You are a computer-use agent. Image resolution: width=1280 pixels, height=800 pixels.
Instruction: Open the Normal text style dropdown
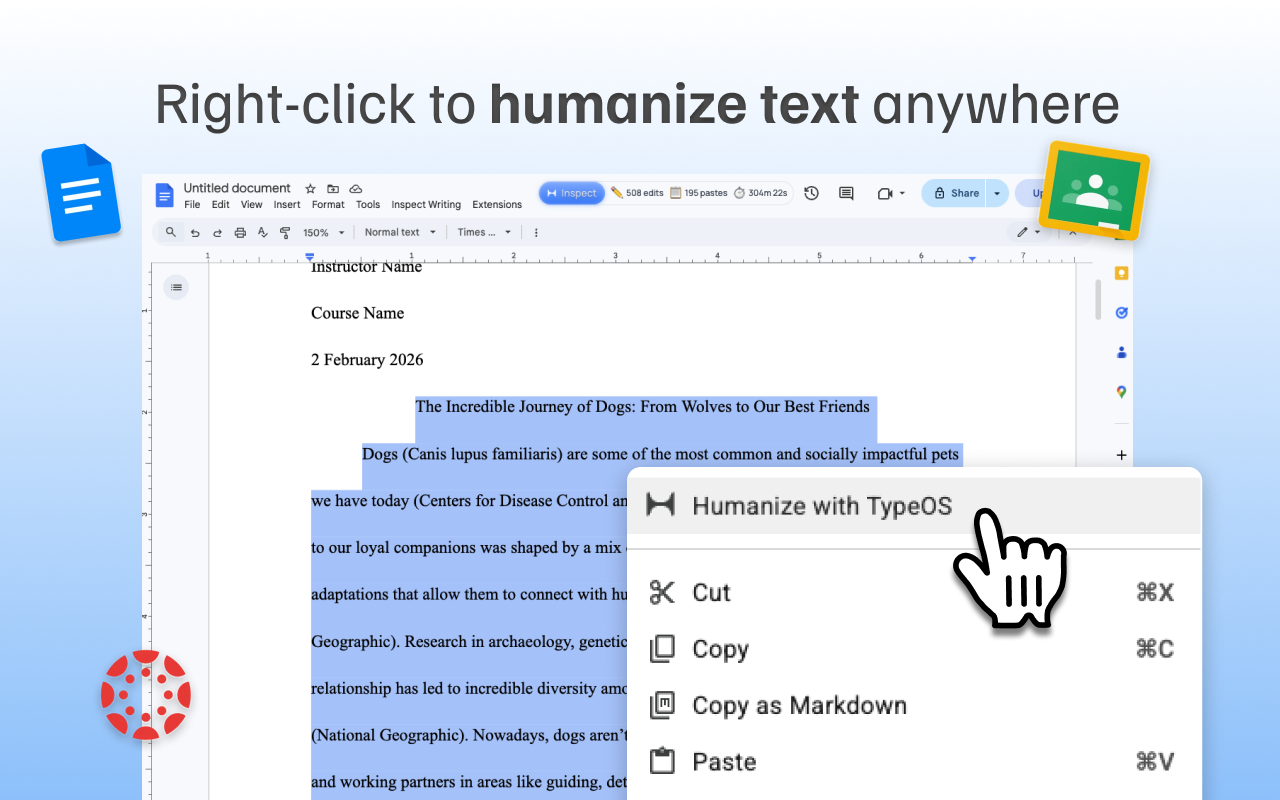point(400,232)
